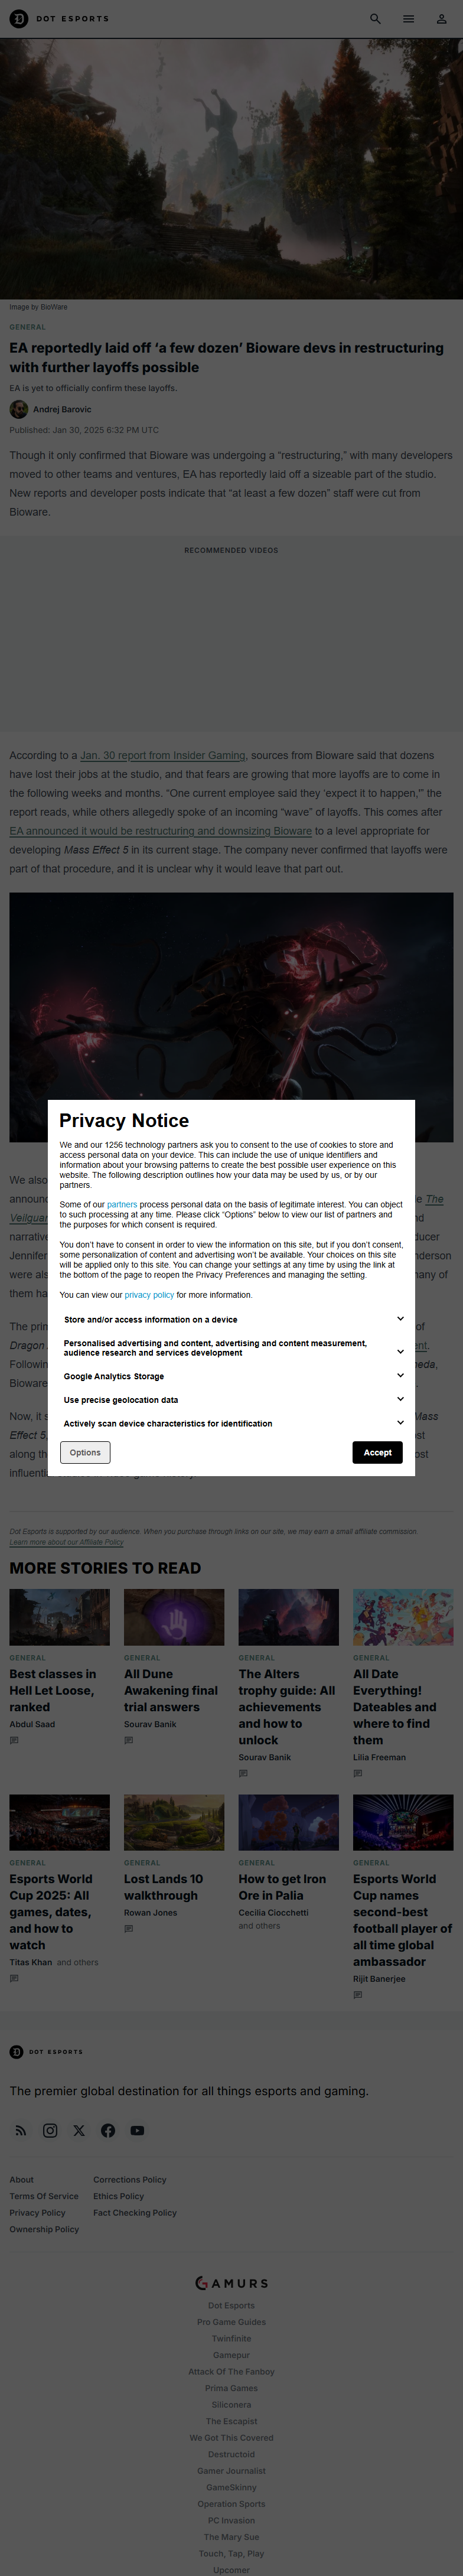Screen dimensions: 463x2576
Task: Open Terms Of Service footer link
Action: coord(44,2196)
